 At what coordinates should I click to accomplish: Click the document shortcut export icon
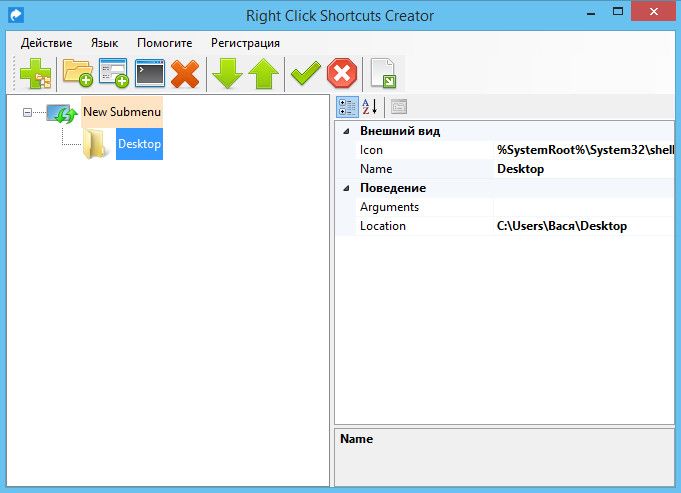coord(383,74)
